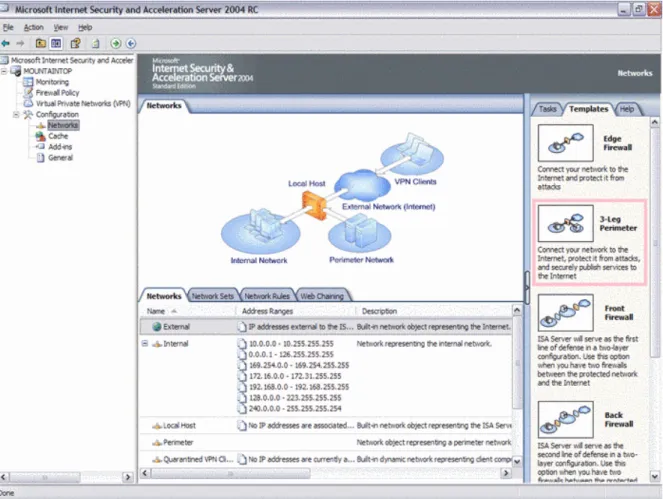663x499 pixels.
Task: Click scroll down arrow in Templates pane
Action: click(x=655, y=477)
